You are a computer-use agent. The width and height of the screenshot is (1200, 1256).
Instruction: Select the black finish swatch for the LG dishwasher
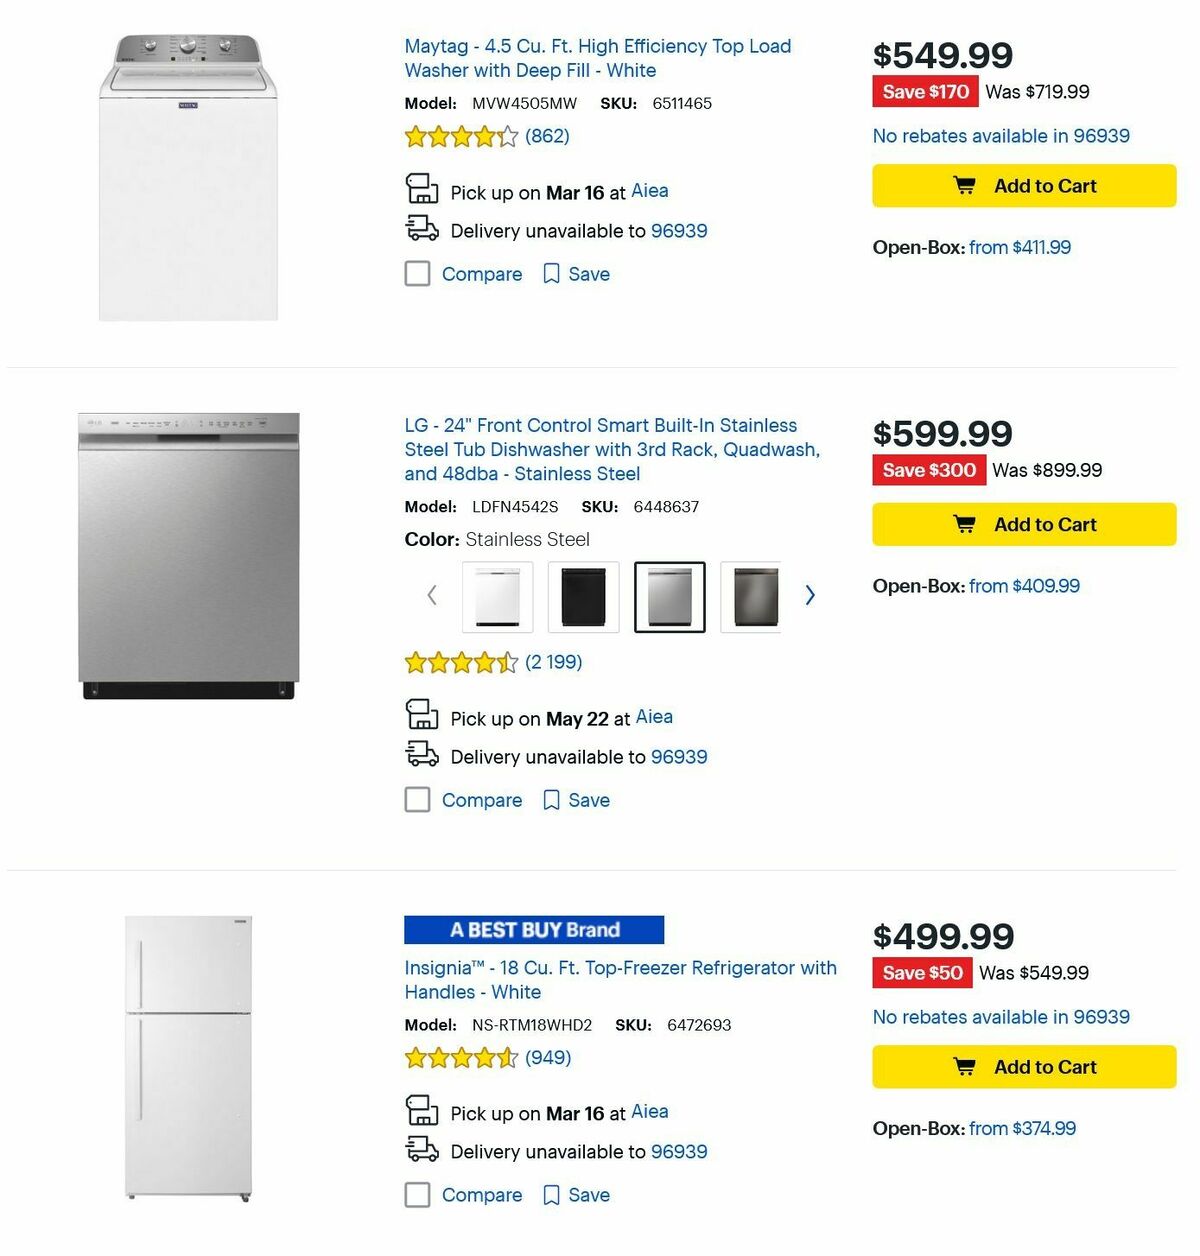pyautogui.click(x=582, y=596)
